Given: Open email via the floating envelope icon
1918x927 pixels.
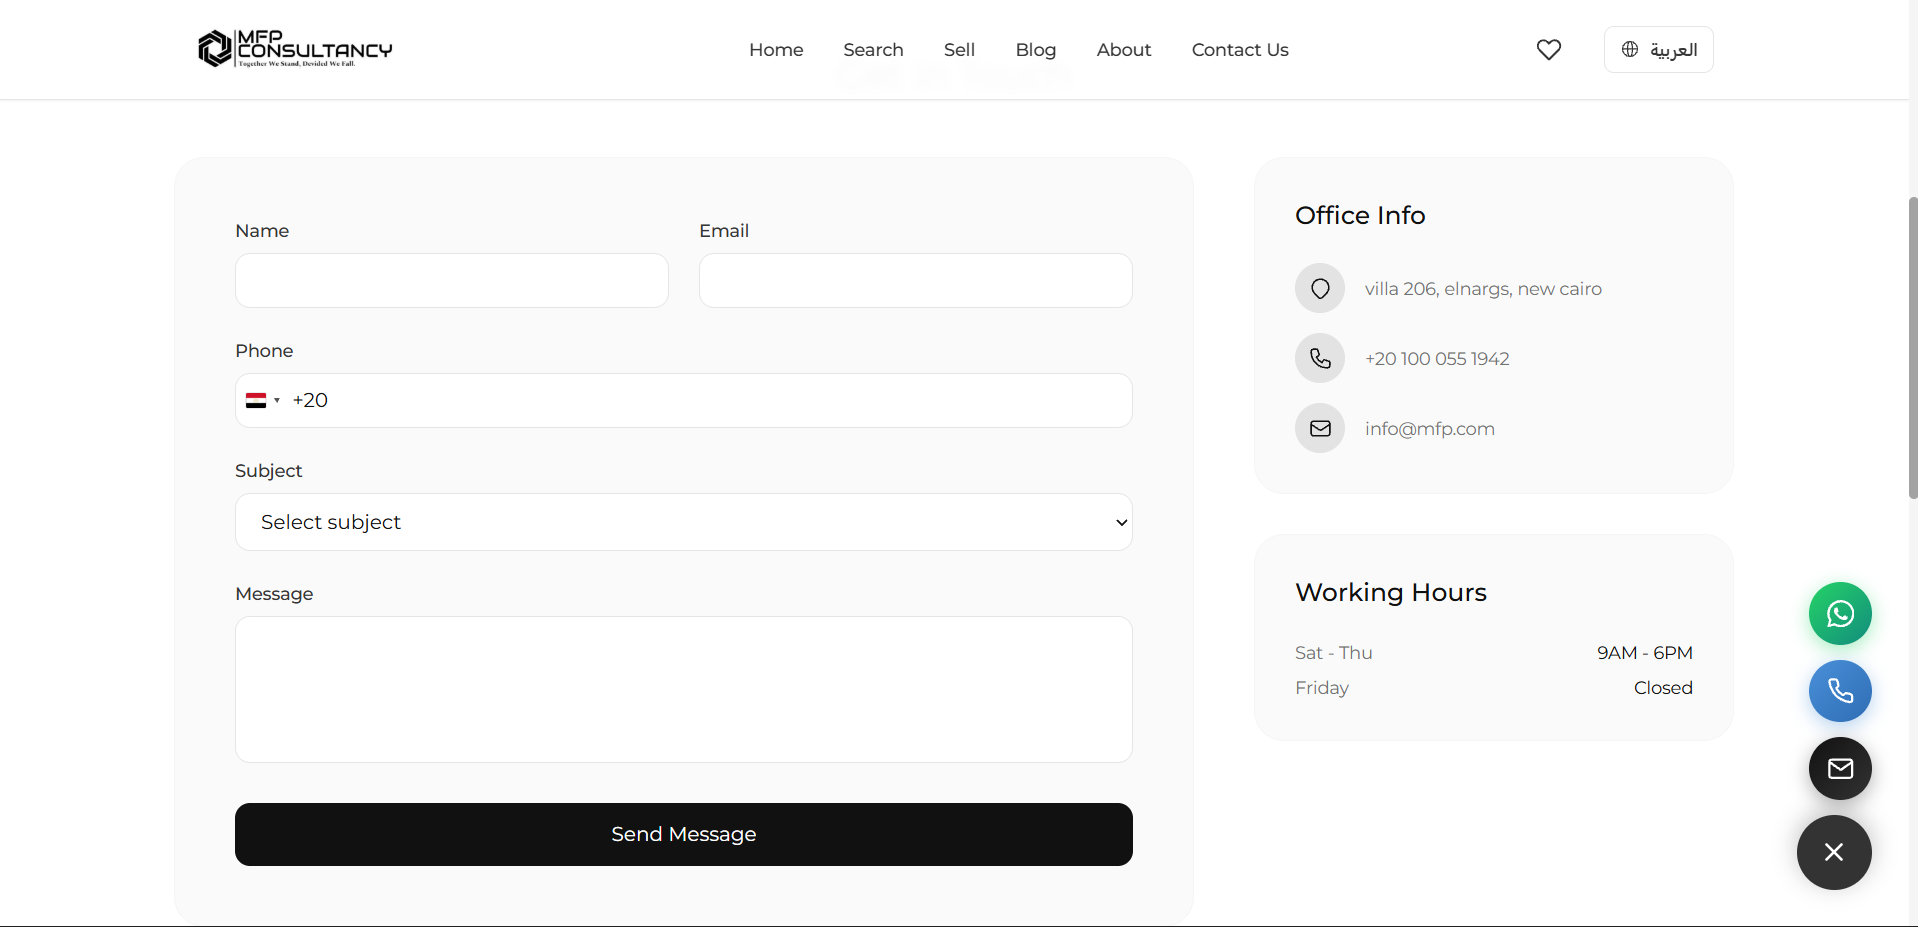Looking at the screenshot, I should coord(1840,768).
